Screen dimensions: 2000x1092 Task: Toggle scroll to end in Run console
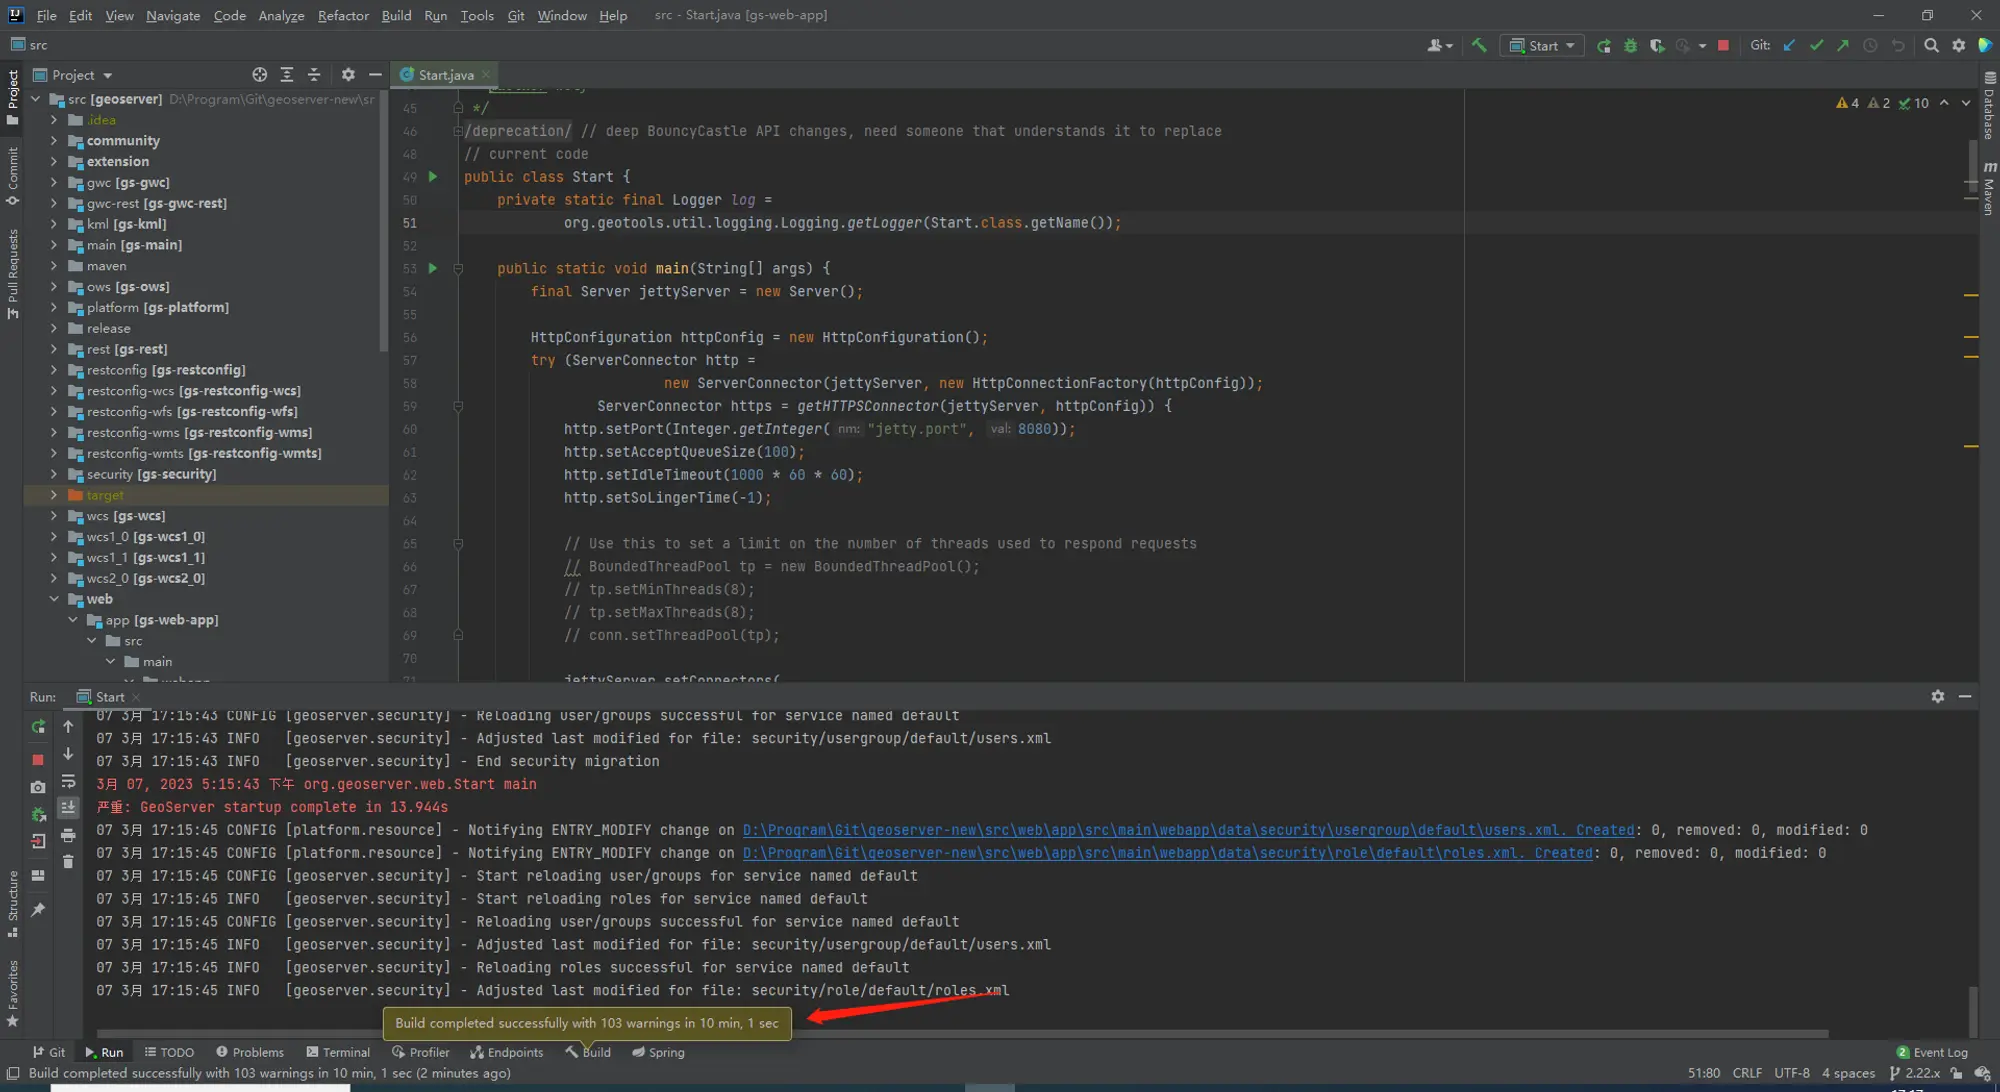point(68,808)
